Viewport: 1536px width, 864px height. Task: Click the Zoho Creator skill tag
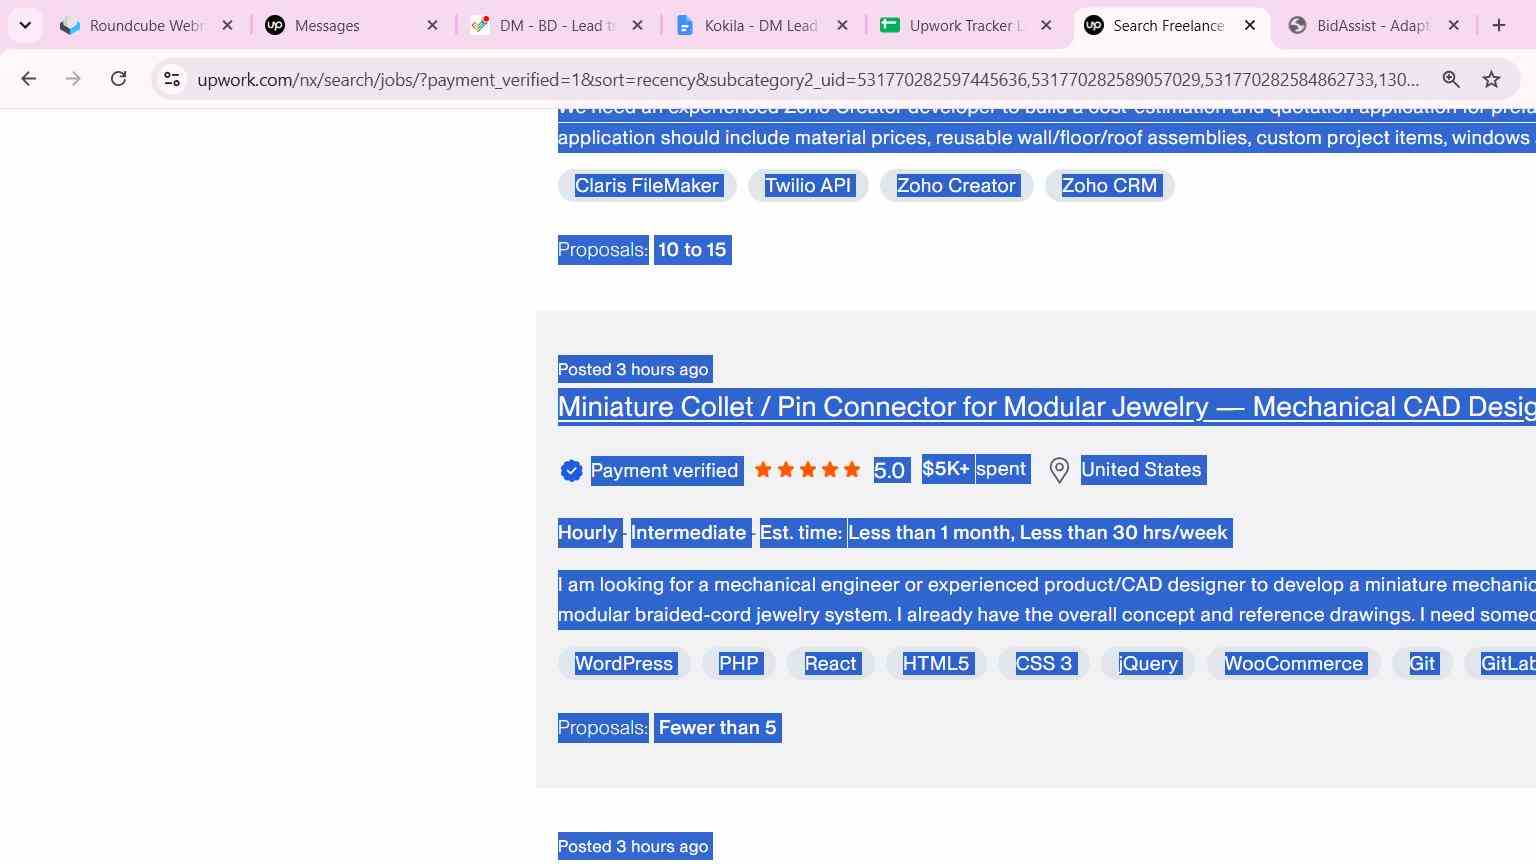[956, 185]
